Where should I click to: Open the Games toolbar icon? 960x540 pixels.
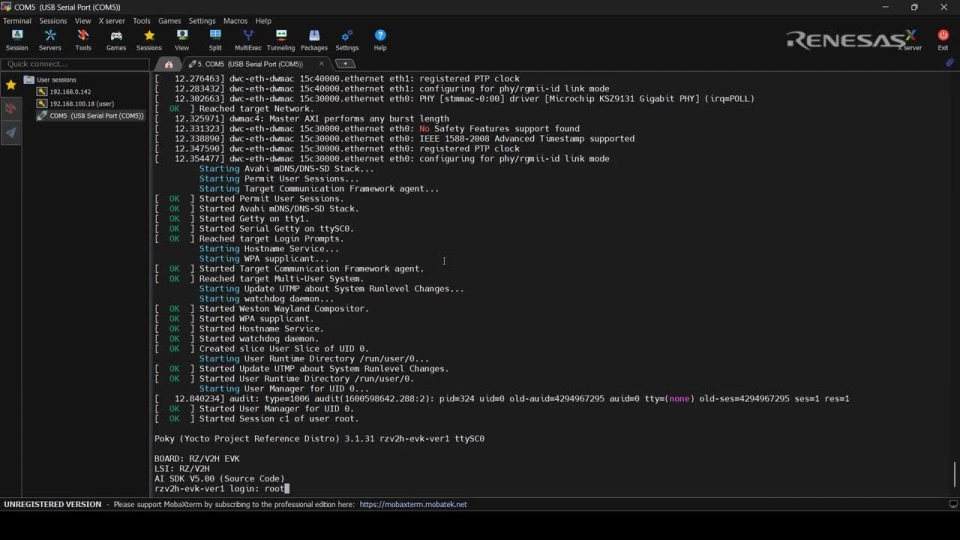tap(116, 40)
